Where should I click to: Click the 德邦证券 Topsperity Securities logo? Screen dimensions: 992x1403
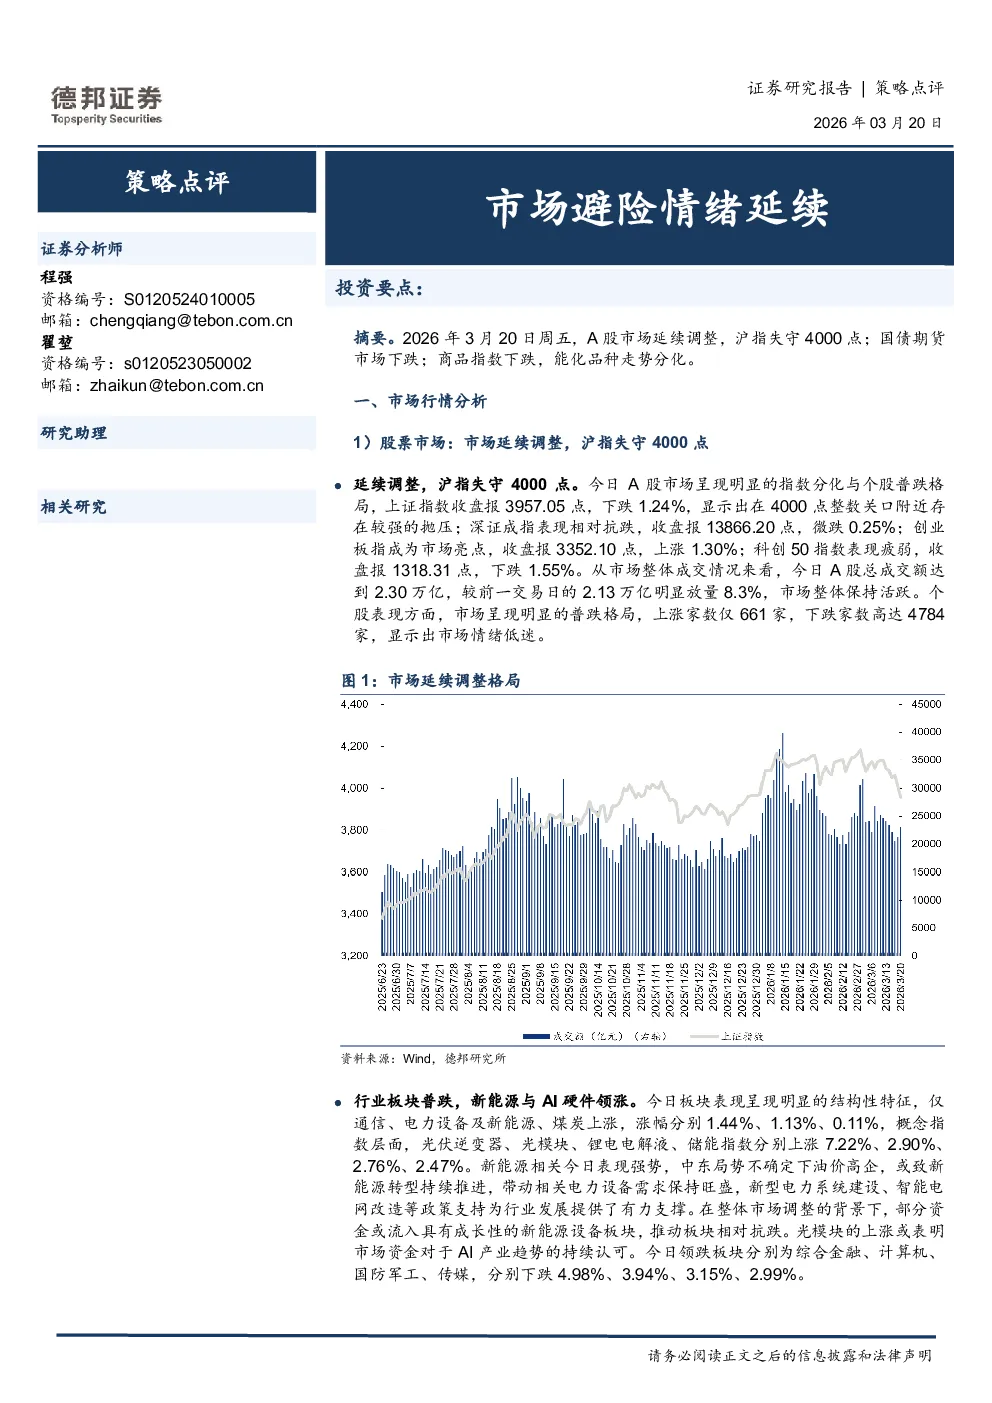(x=107, y=105)
